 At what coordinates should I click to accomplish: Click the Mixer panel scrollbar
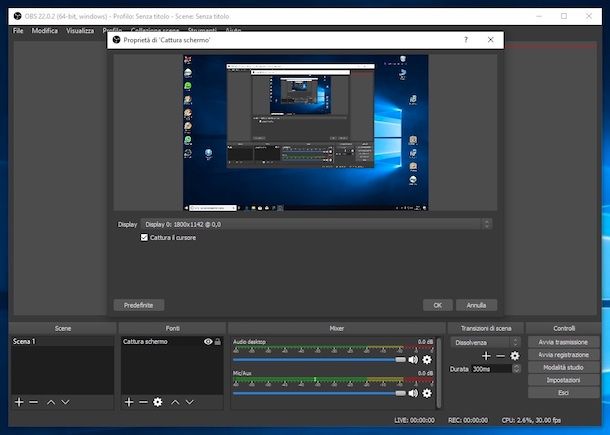(439, 373)
